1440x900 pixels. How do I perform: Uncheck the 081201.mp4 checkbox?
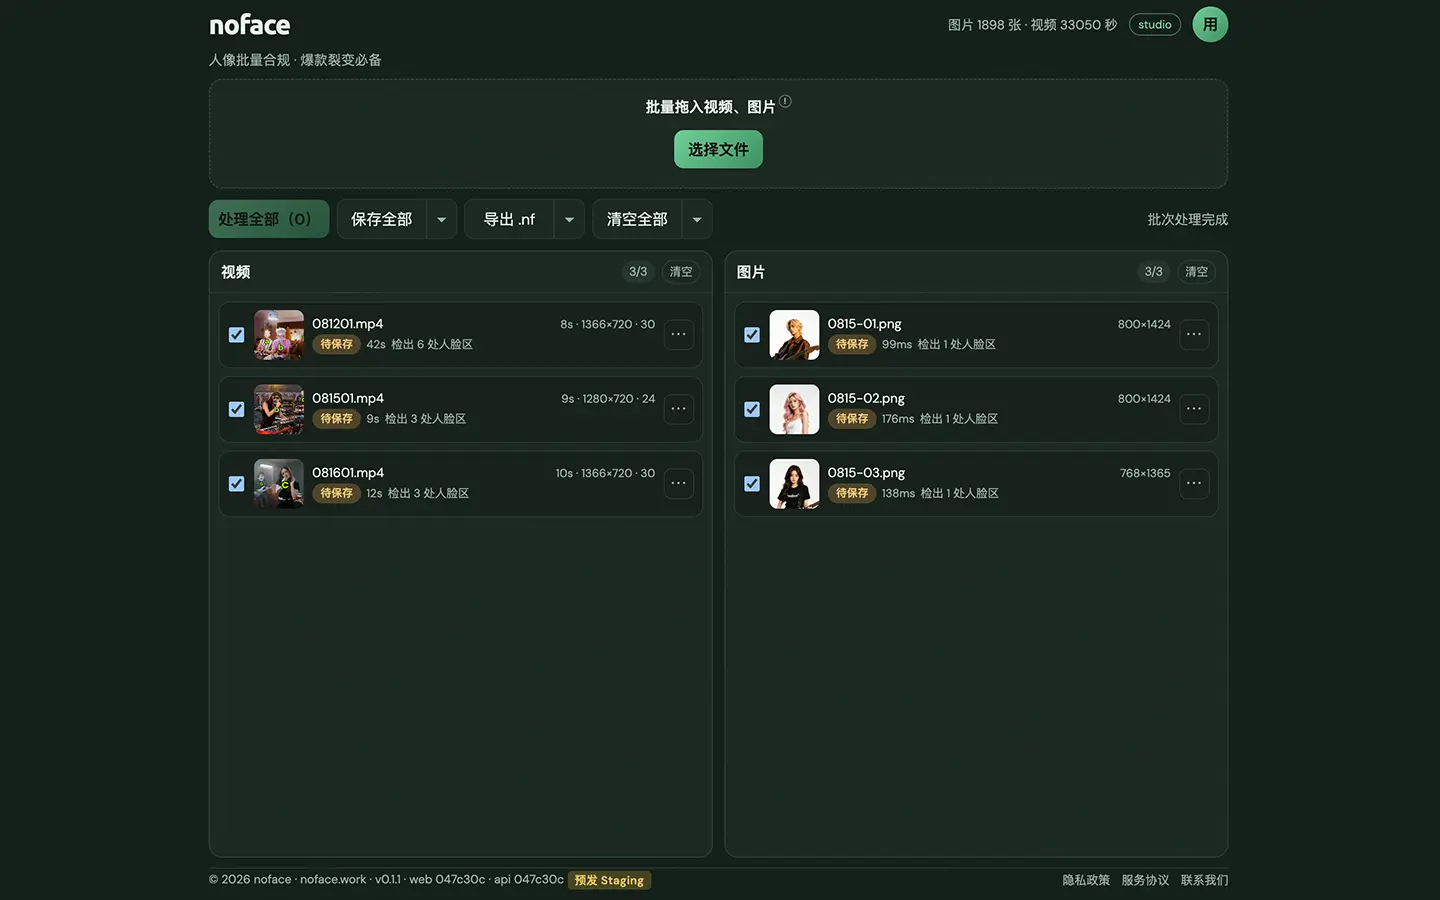pyautogui.click(x=236, y=335)
